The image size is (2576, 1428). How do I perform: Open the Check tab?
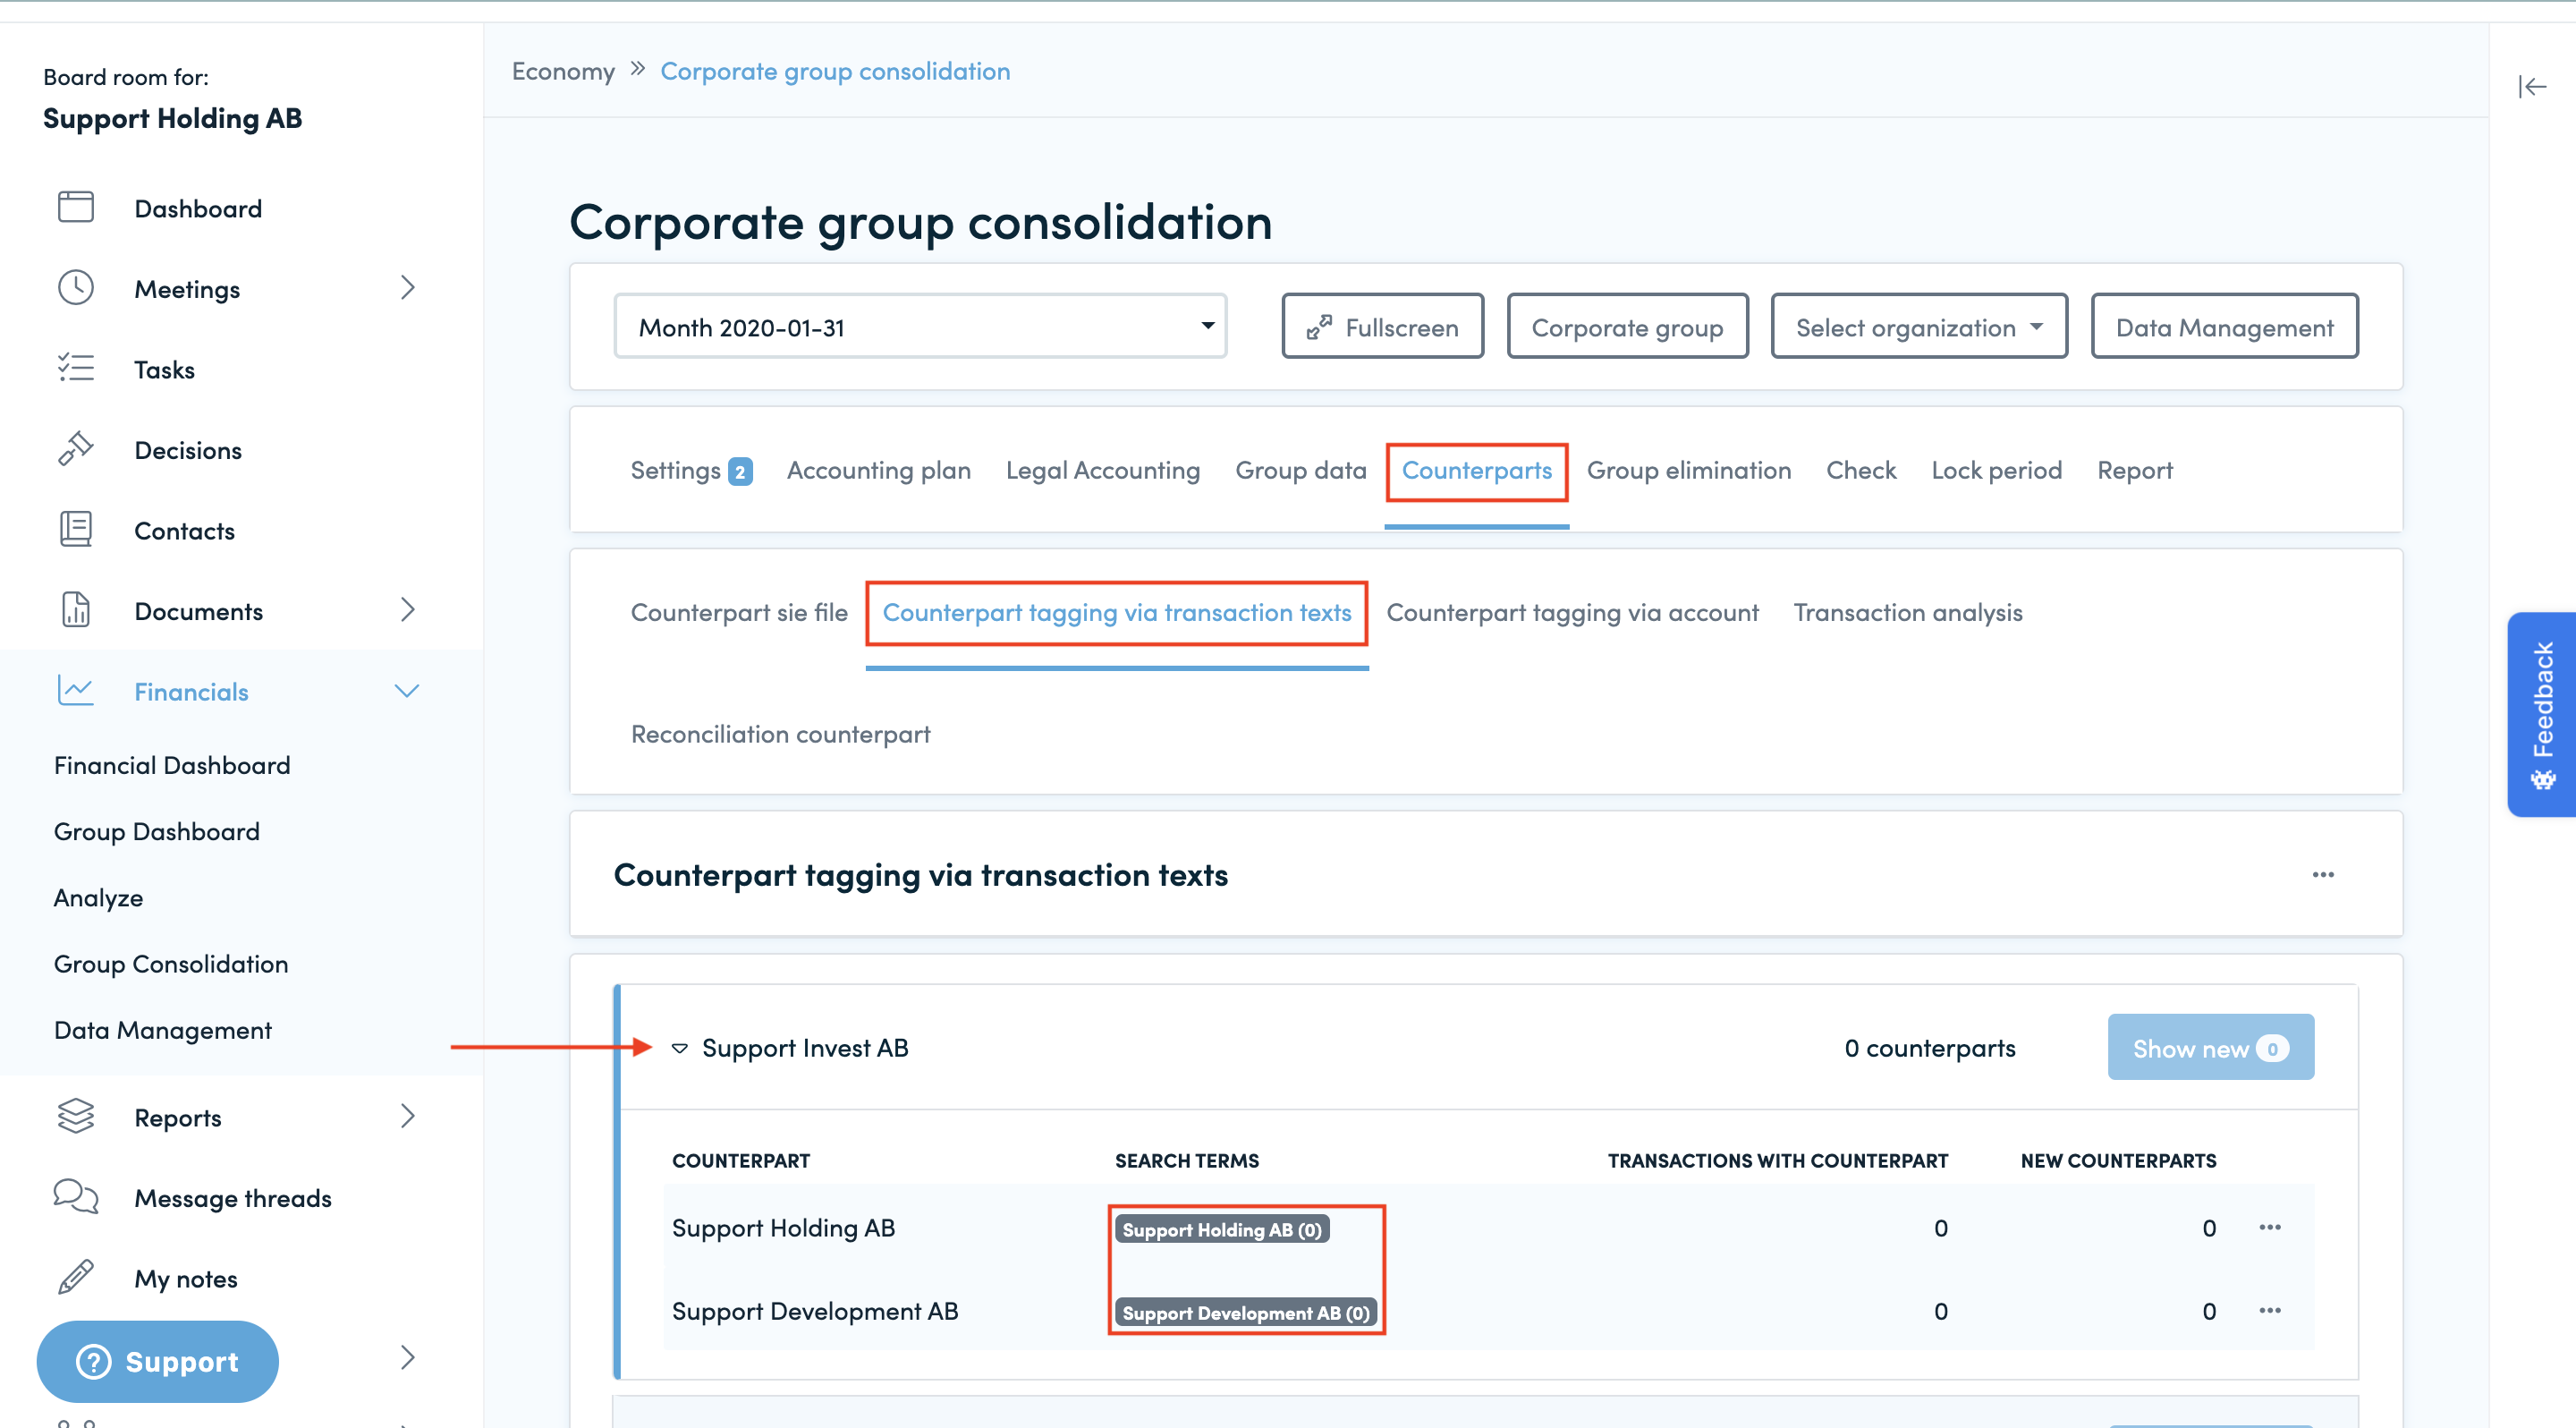click(x=1860, y=470)
